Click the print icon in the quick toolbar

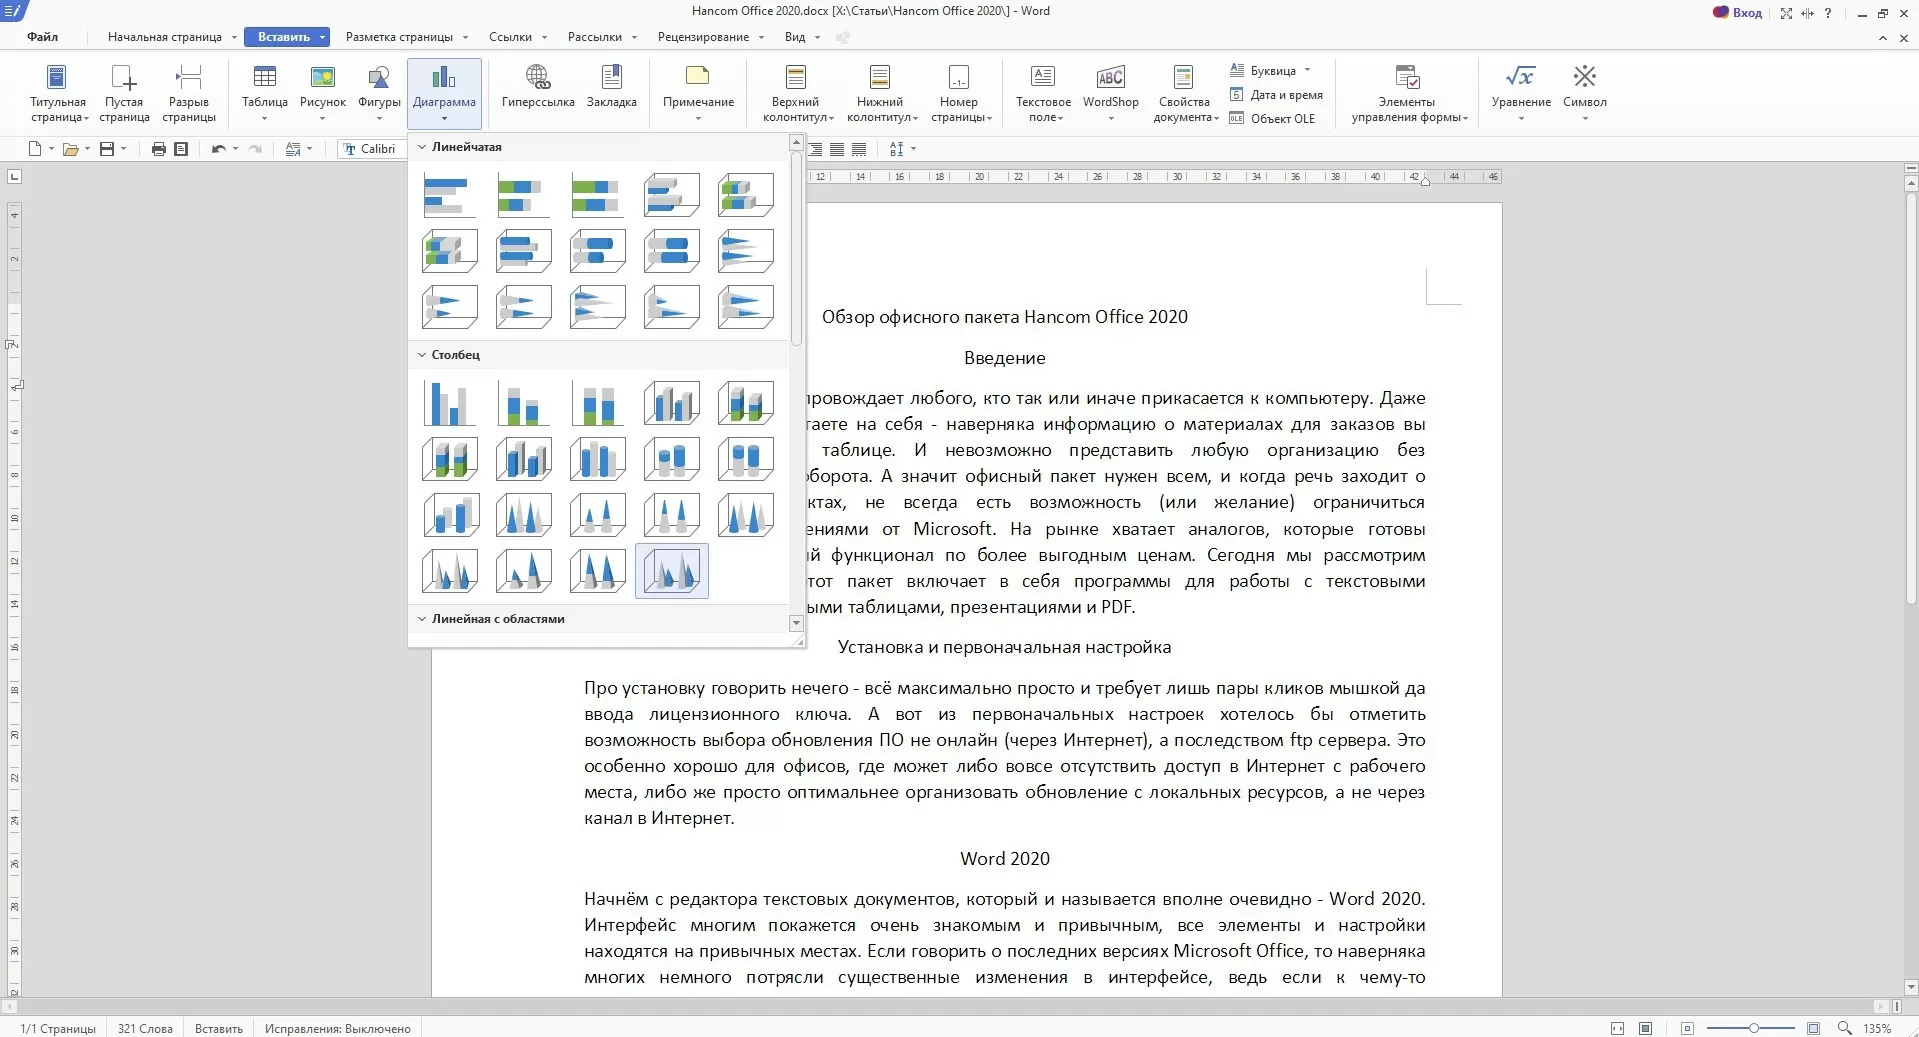pos(158,149)
